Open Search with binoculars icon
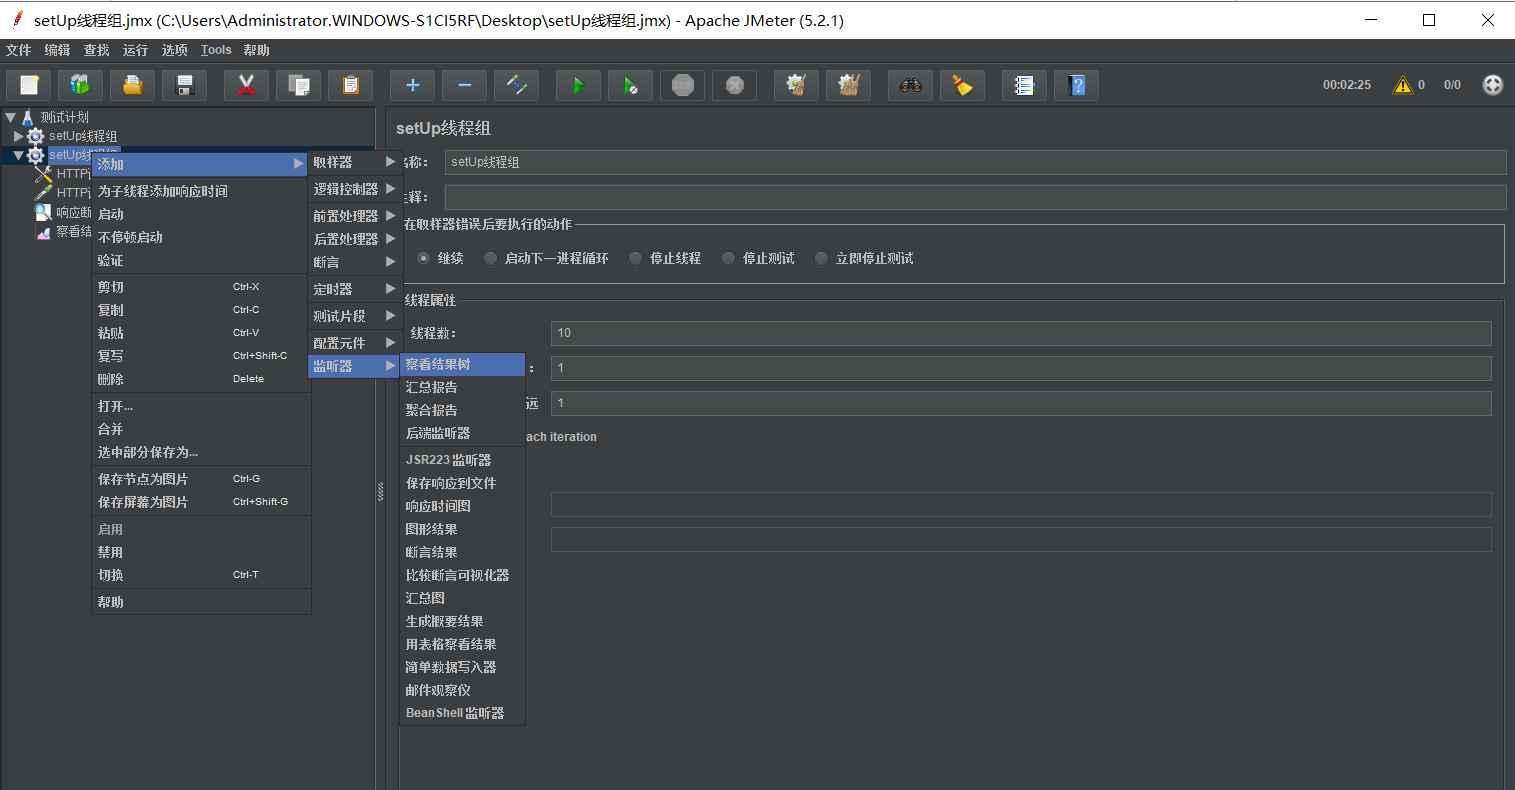Viewport: 1515px width, 790px height. coord(910,85)
